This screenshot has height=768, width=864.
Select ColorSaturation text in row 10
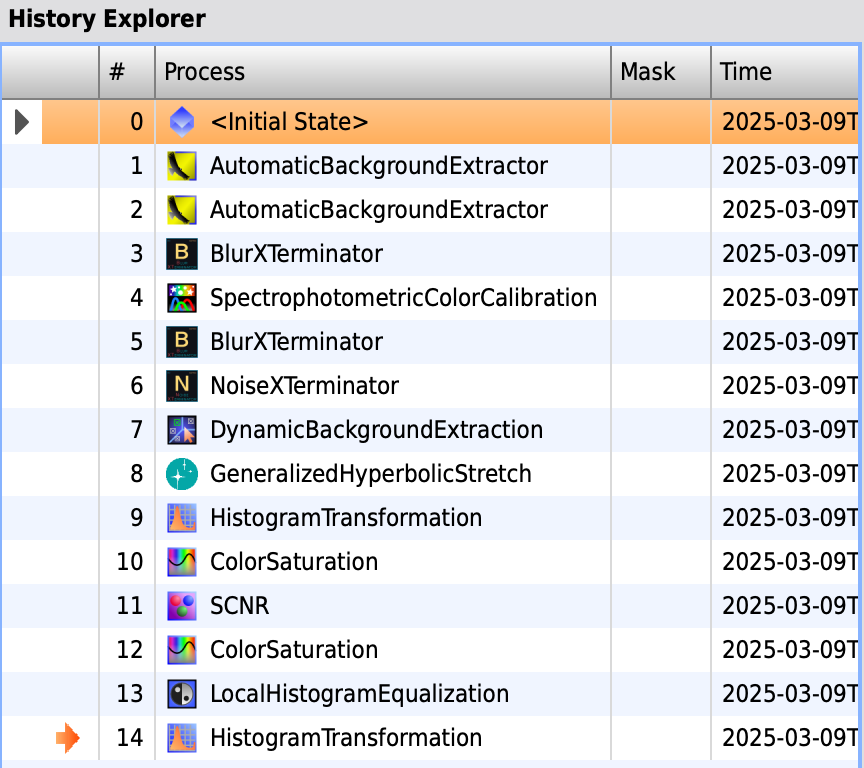click(x=294, y=562)
